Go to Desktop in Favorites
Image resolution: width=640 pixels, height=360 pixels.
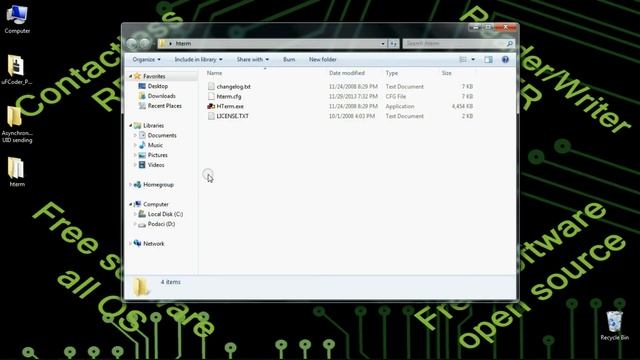click(158, 86)
